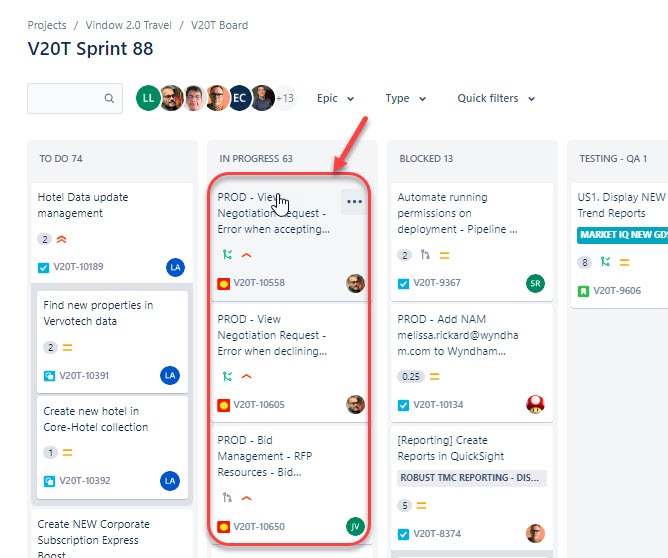The height and width of the screenshot is (558, 668).
Task: Click the Projects breadcrumb link
Action: (47, 25)
